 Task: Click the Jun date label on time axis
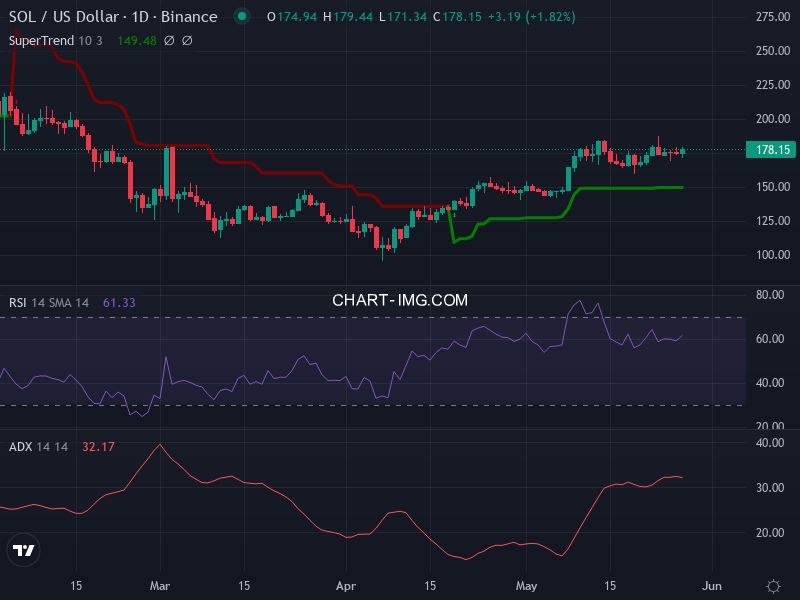tap(712, 586)
